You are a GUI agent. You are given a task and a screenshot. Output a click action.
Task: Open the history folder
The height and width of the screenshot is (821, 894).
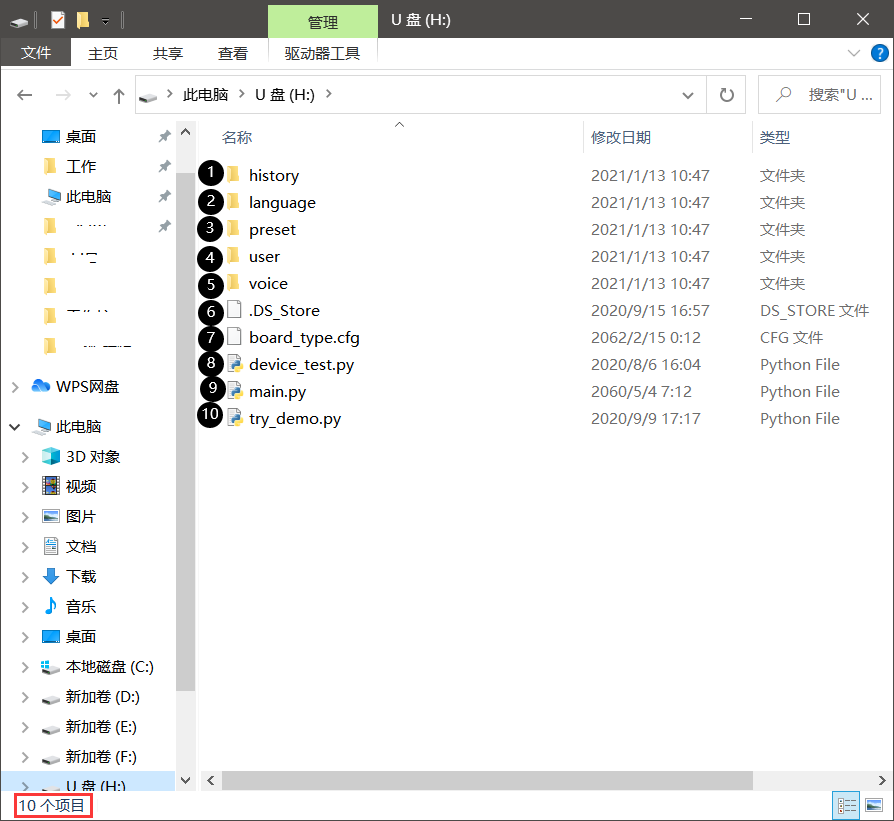click(x=273, y=176)
